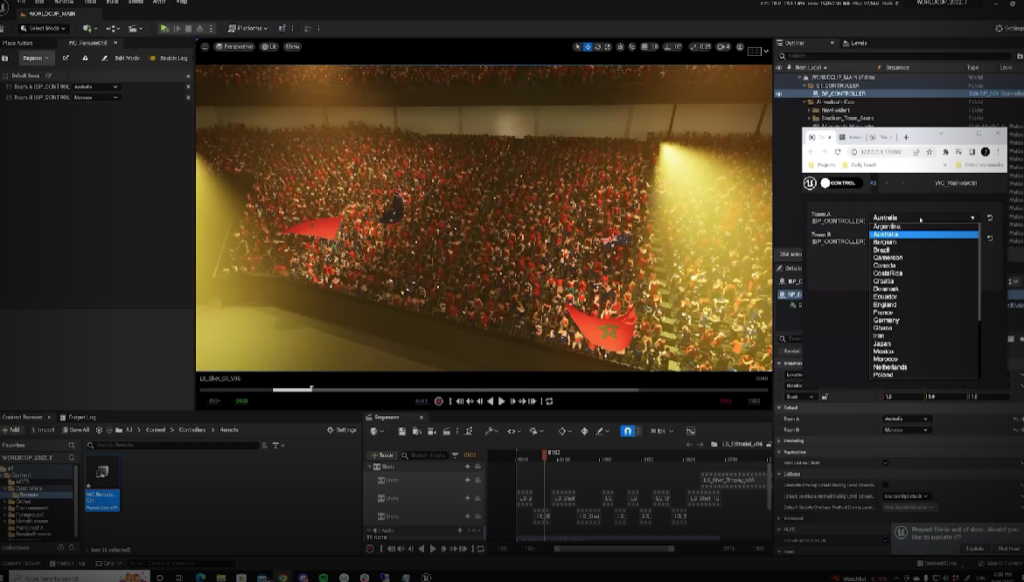Click the viewport record button
This screenshot has height=582, width=1024.
pyautogui.click(x=438, y=401)
